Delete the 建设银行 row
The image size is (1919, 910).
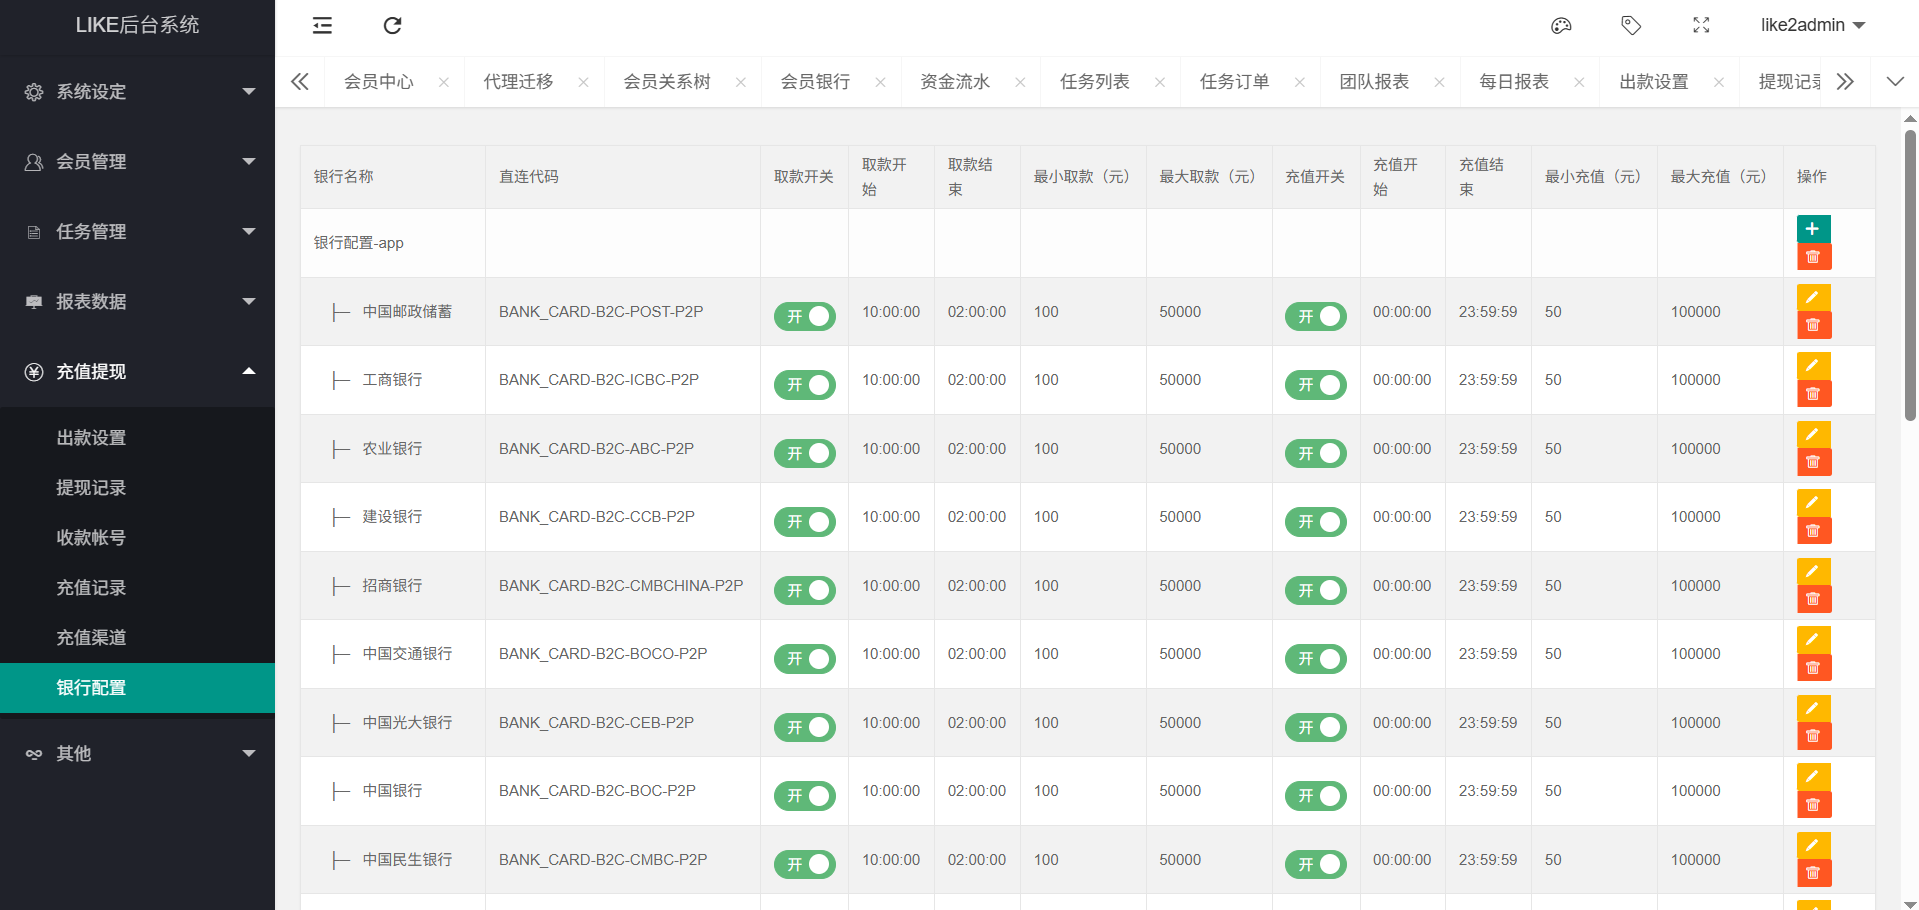(1813, 531)
